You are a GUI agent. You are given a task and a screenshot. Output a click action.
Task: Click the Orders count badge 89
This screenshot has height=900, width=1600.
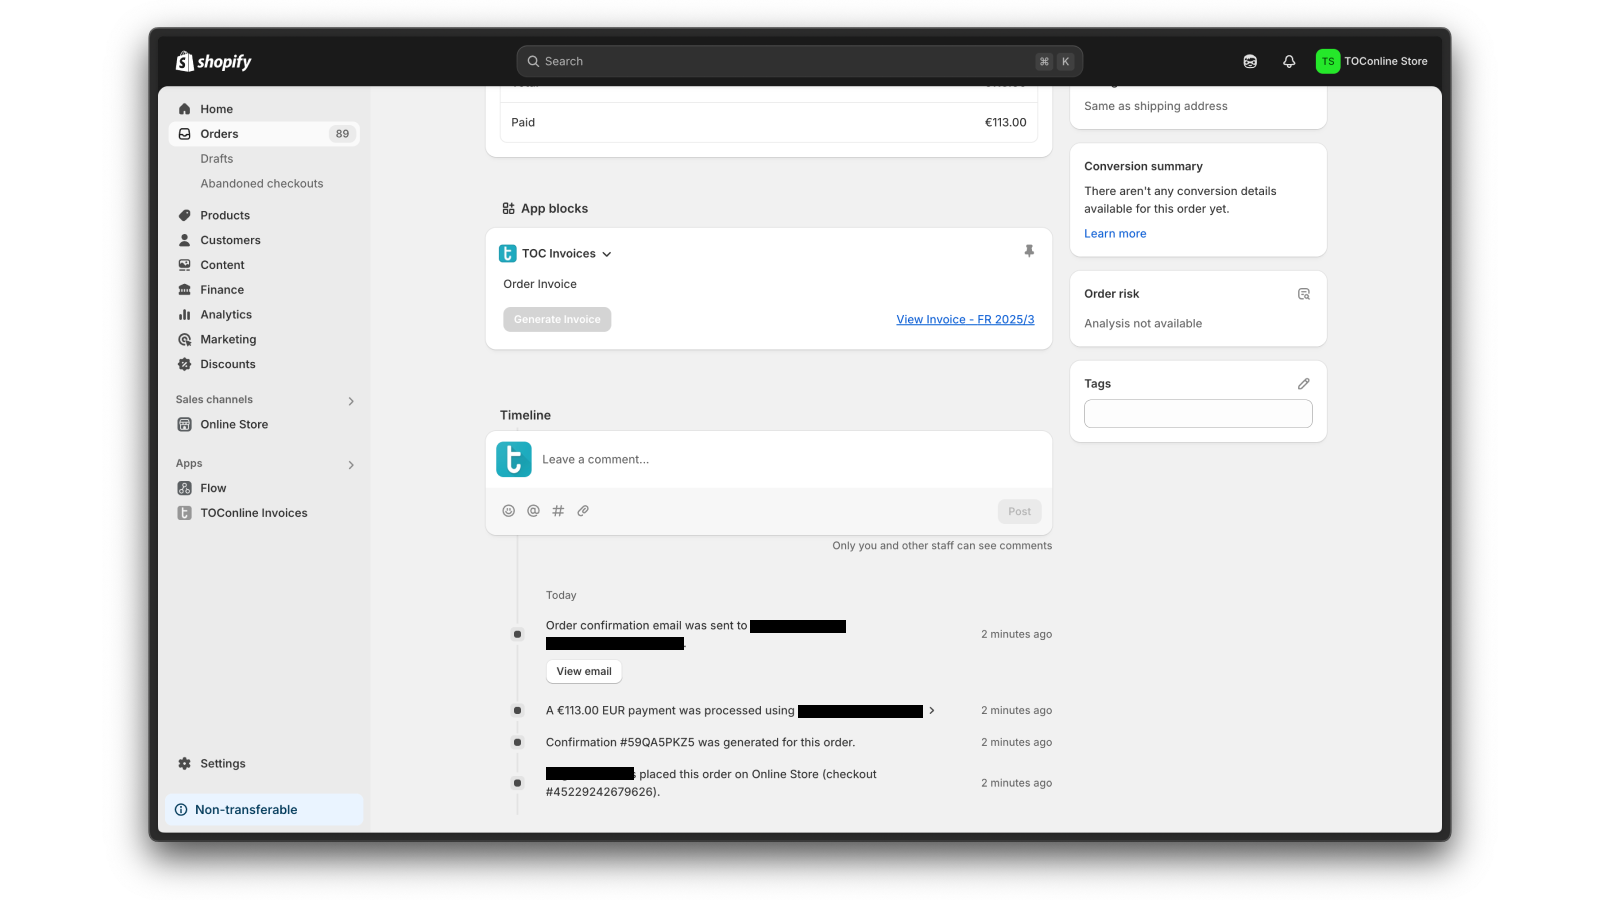(x=342, y=134)
